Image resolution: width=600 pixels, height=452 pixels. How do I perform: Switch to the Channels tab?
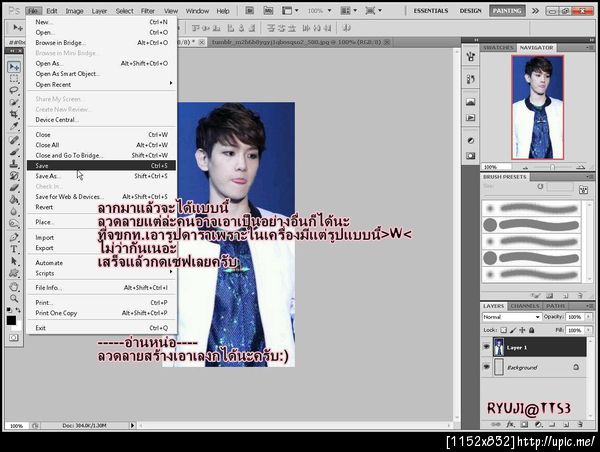(x=525, y=306)
